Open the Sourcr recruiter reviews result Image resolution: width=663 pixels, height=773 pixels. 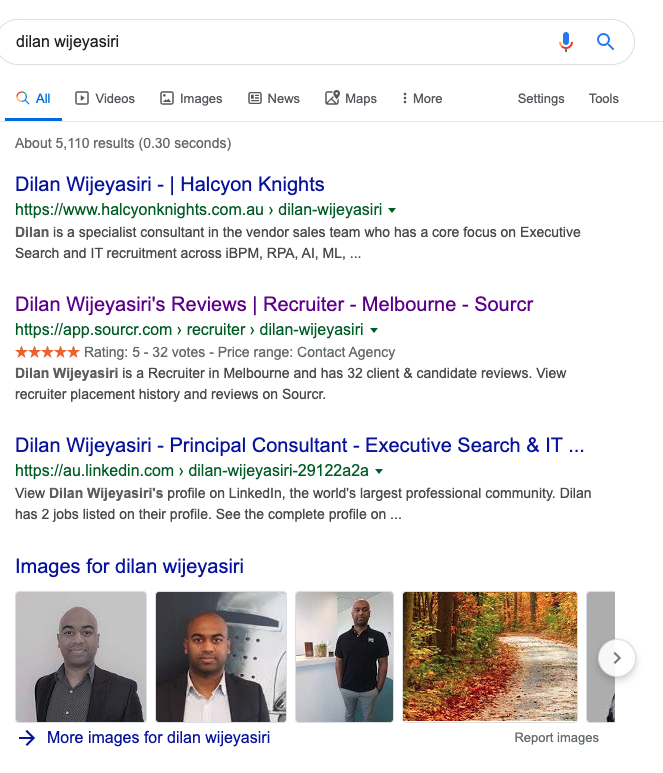coord(274,304)
